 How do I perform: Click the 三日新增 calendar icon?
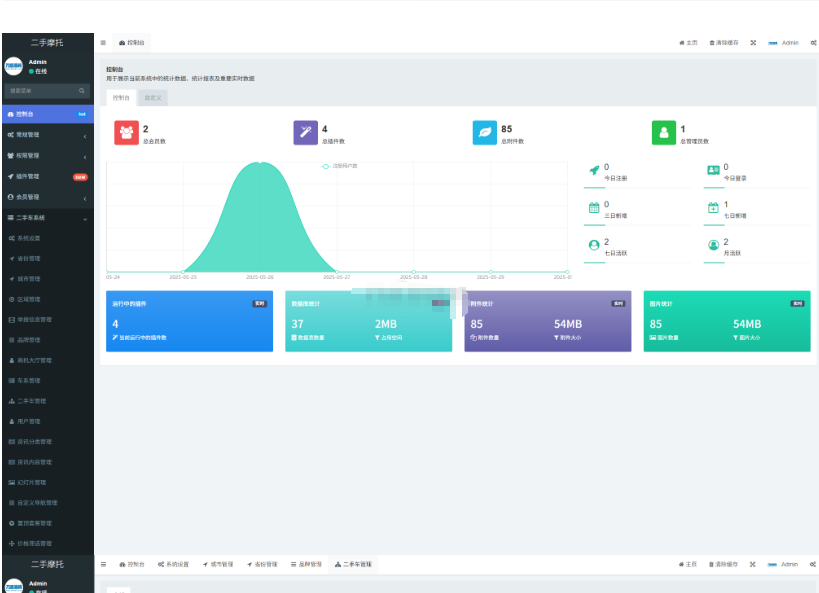click(594, 208)
